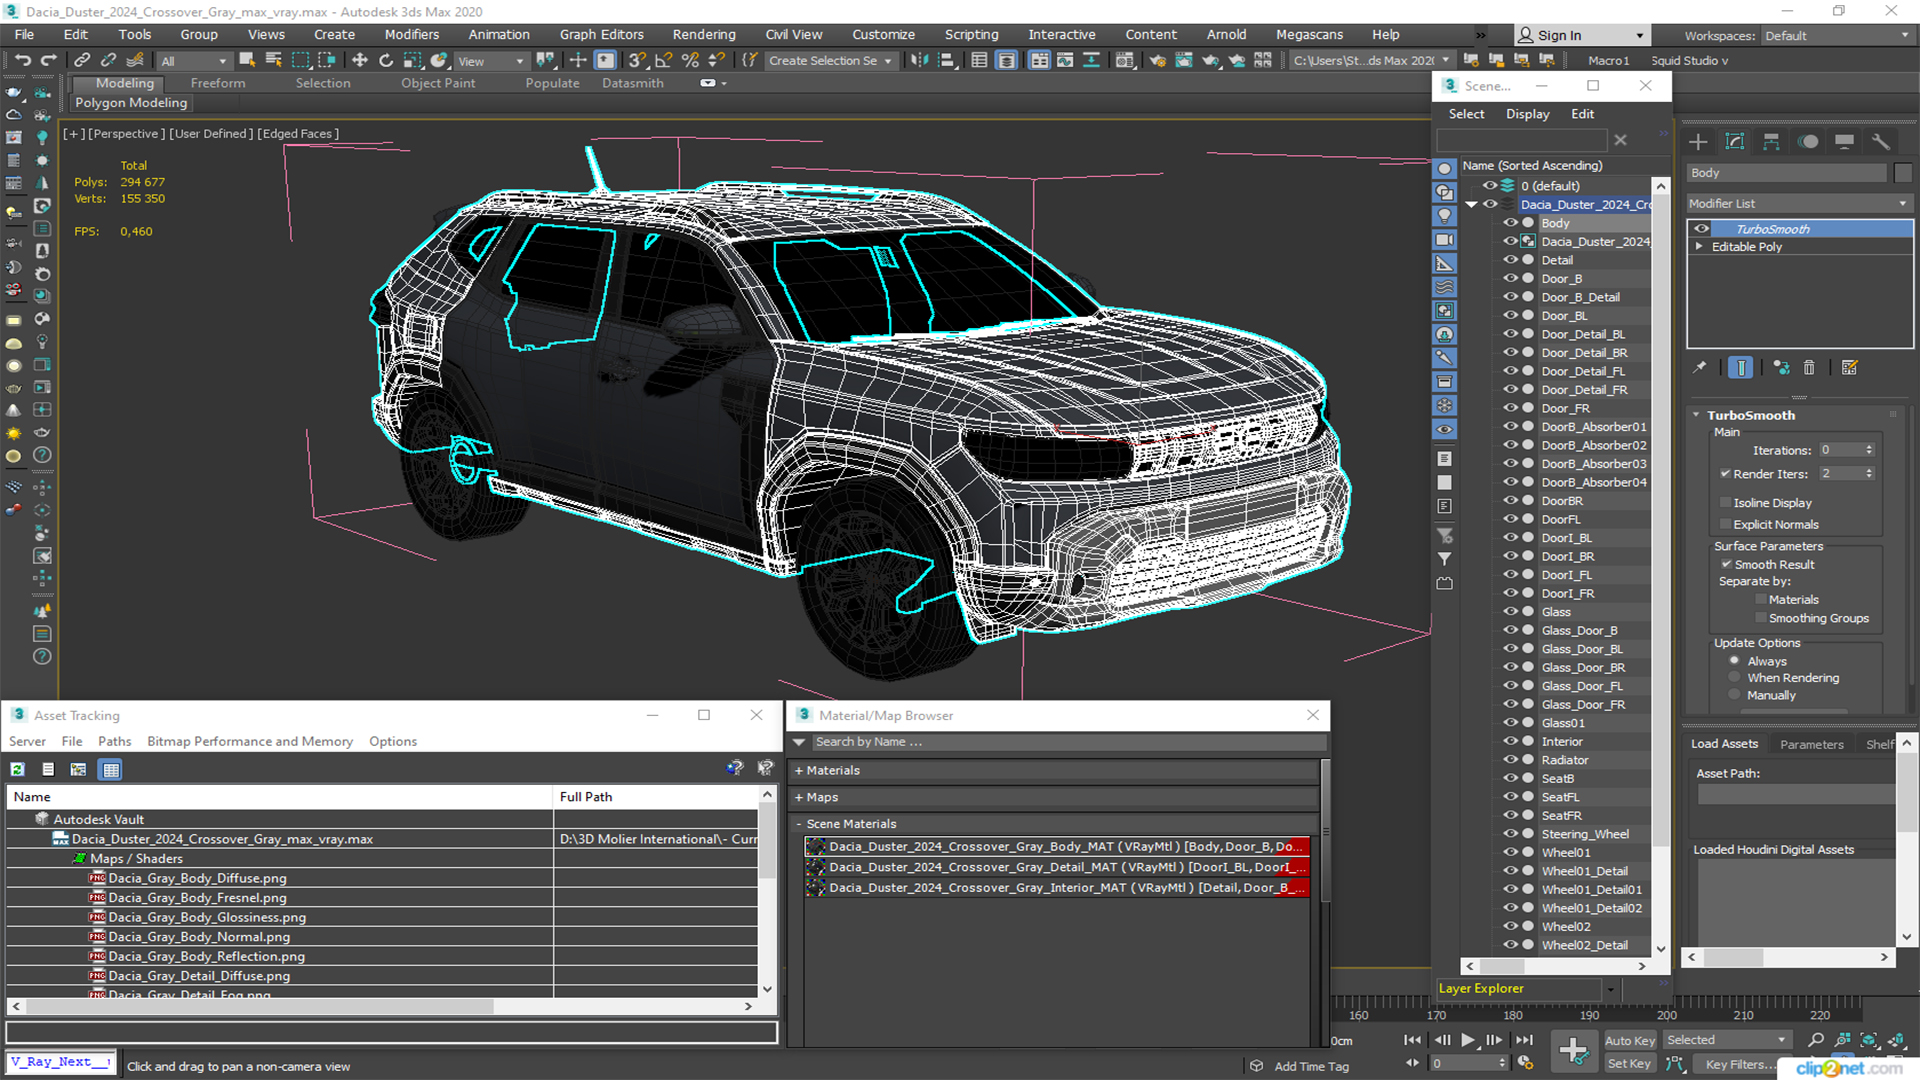The height and width of the screenshot is (1080, 1920).
Task: Collapse the TurboSmooth rollout
Action: [1696, 415]
